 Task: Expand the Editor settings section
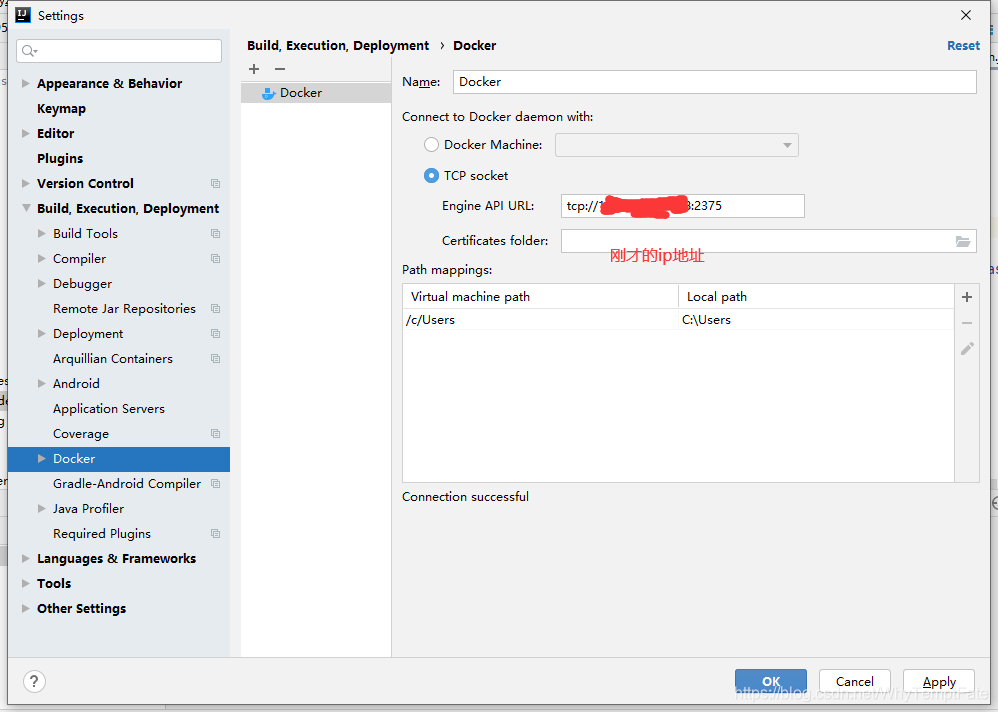(x=25, y=134)
